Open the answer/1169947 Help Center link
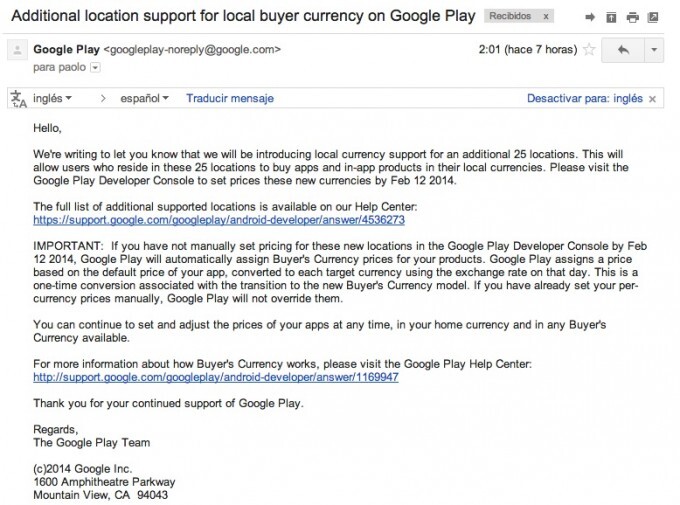The image size is (680, 505). [215, 377]
